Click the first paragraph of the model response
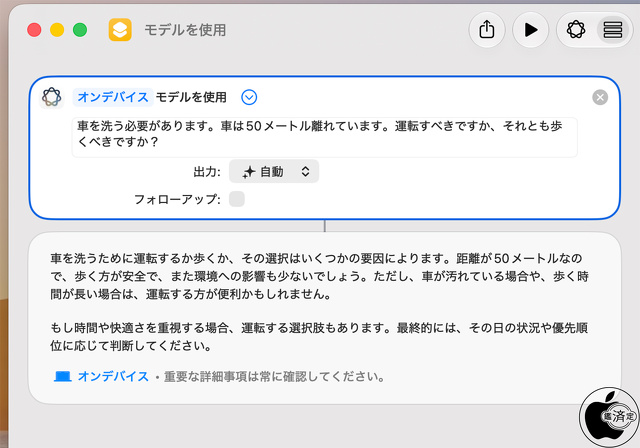The width and height of the screenshot is (640, 448). pyautogui.click(x=320, y=276)
